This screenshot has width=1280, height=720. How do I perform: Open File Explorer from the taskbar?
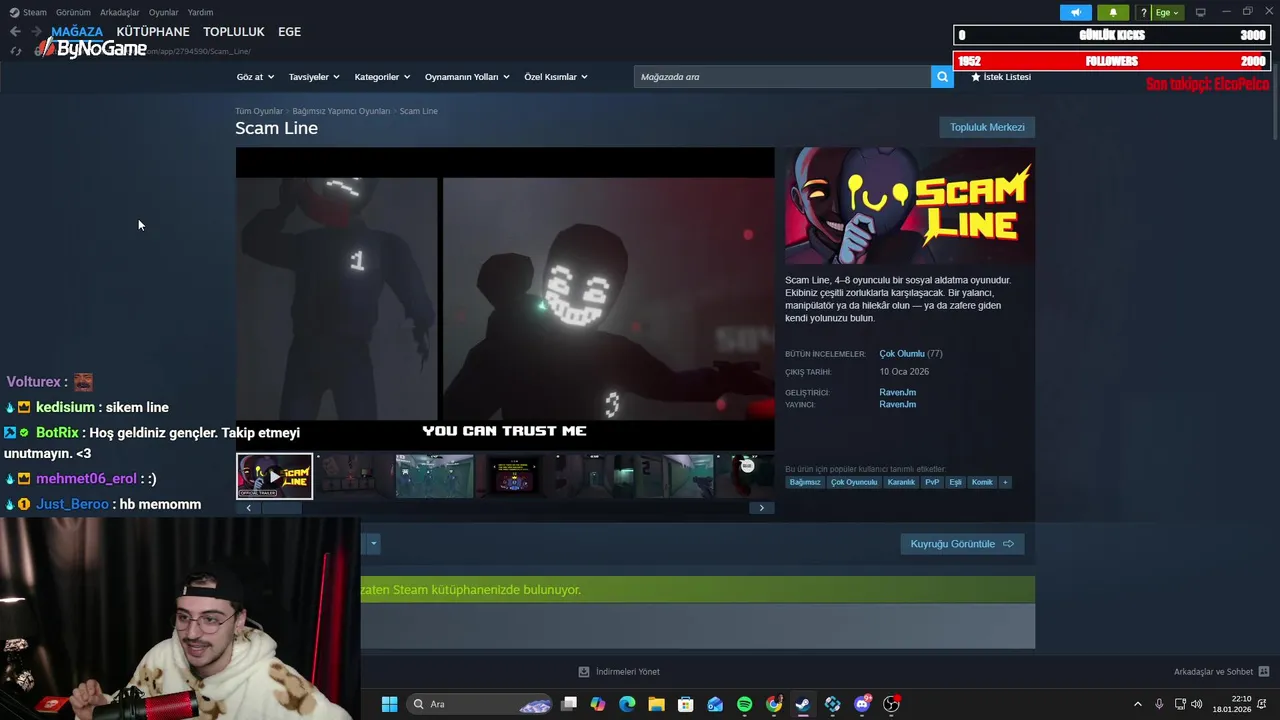pyautogui.click(x=656, y=704)
